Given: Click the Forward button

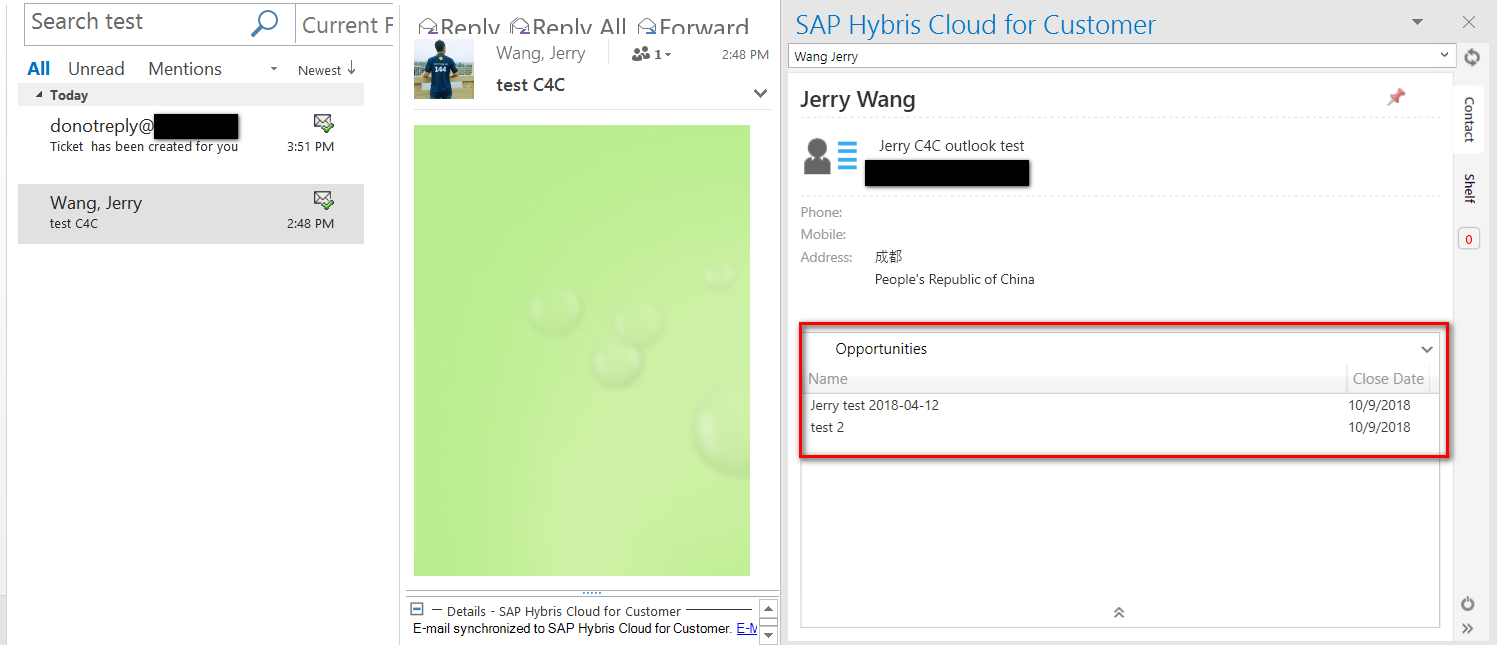Looking at the screenshot, I should pyautogui.click(x=692, y=27).
